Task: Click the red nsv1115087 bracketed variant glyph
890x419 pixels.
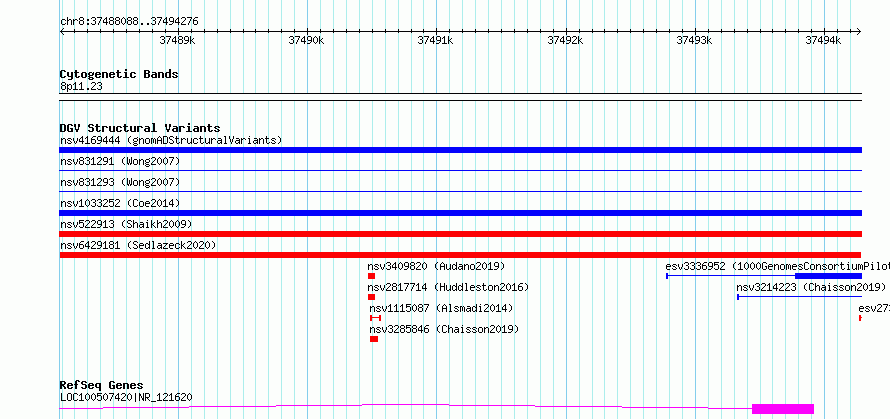Action: point(375,318)
